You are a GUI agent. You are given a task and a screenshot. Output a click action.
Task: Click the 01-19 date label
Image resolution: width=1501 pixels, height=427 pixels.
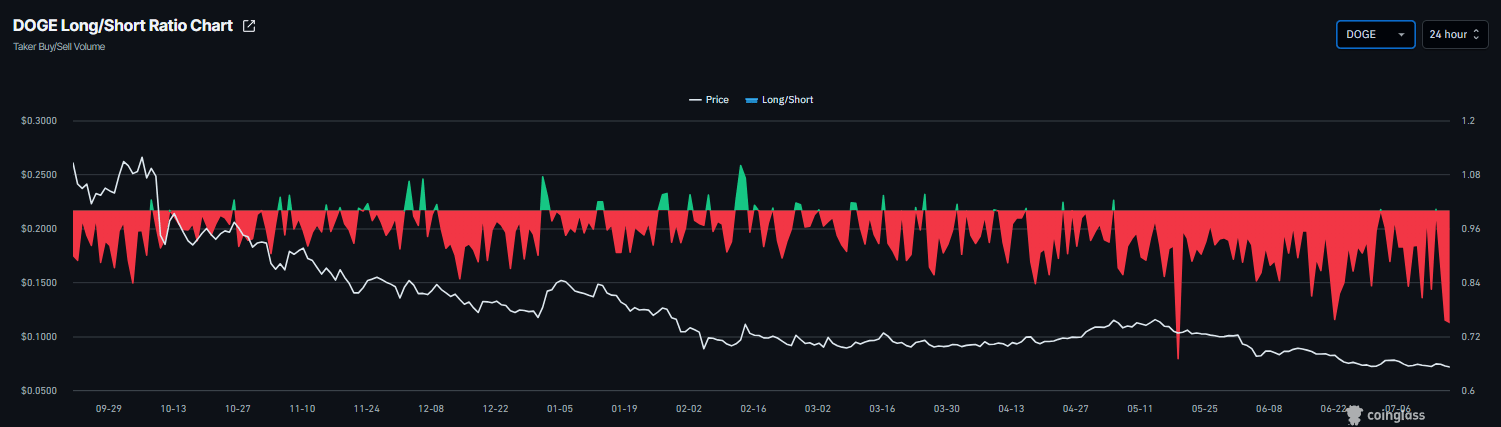coord(624,409)
